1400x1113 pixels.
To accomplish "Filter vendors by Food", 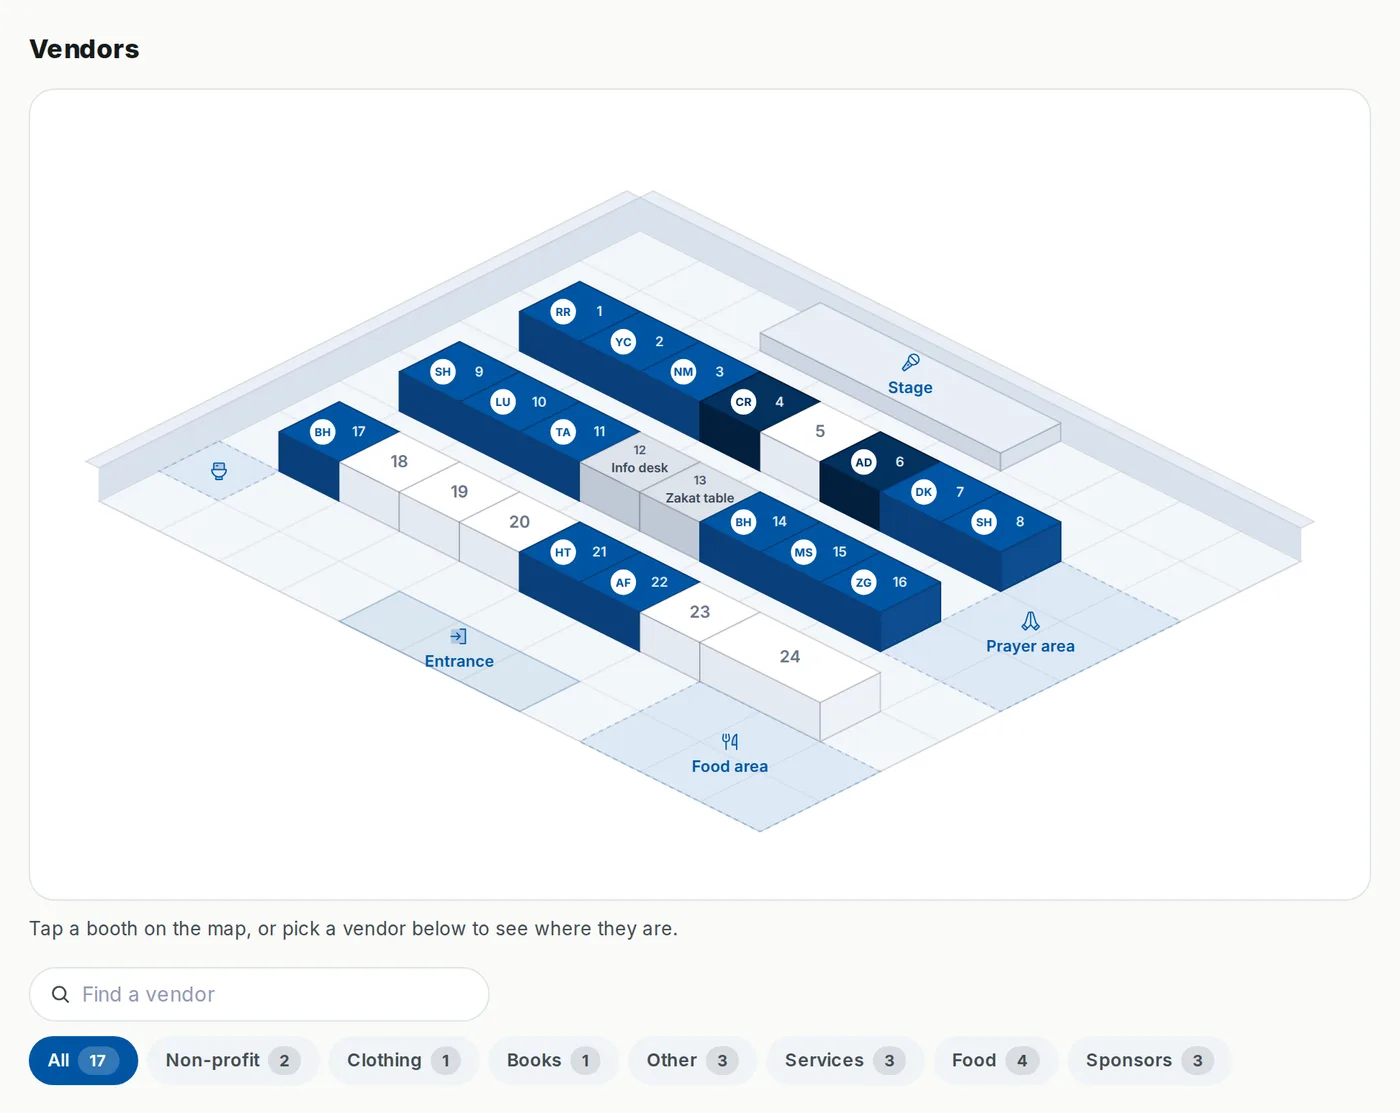I will click(996, 1060).
